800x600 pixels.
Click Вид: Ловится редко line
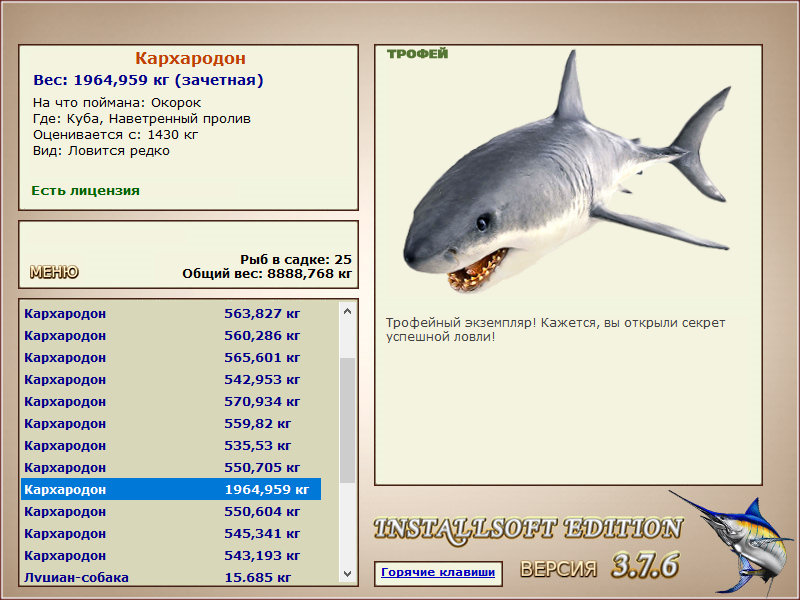pyautogui.click(x=101, y=151)
